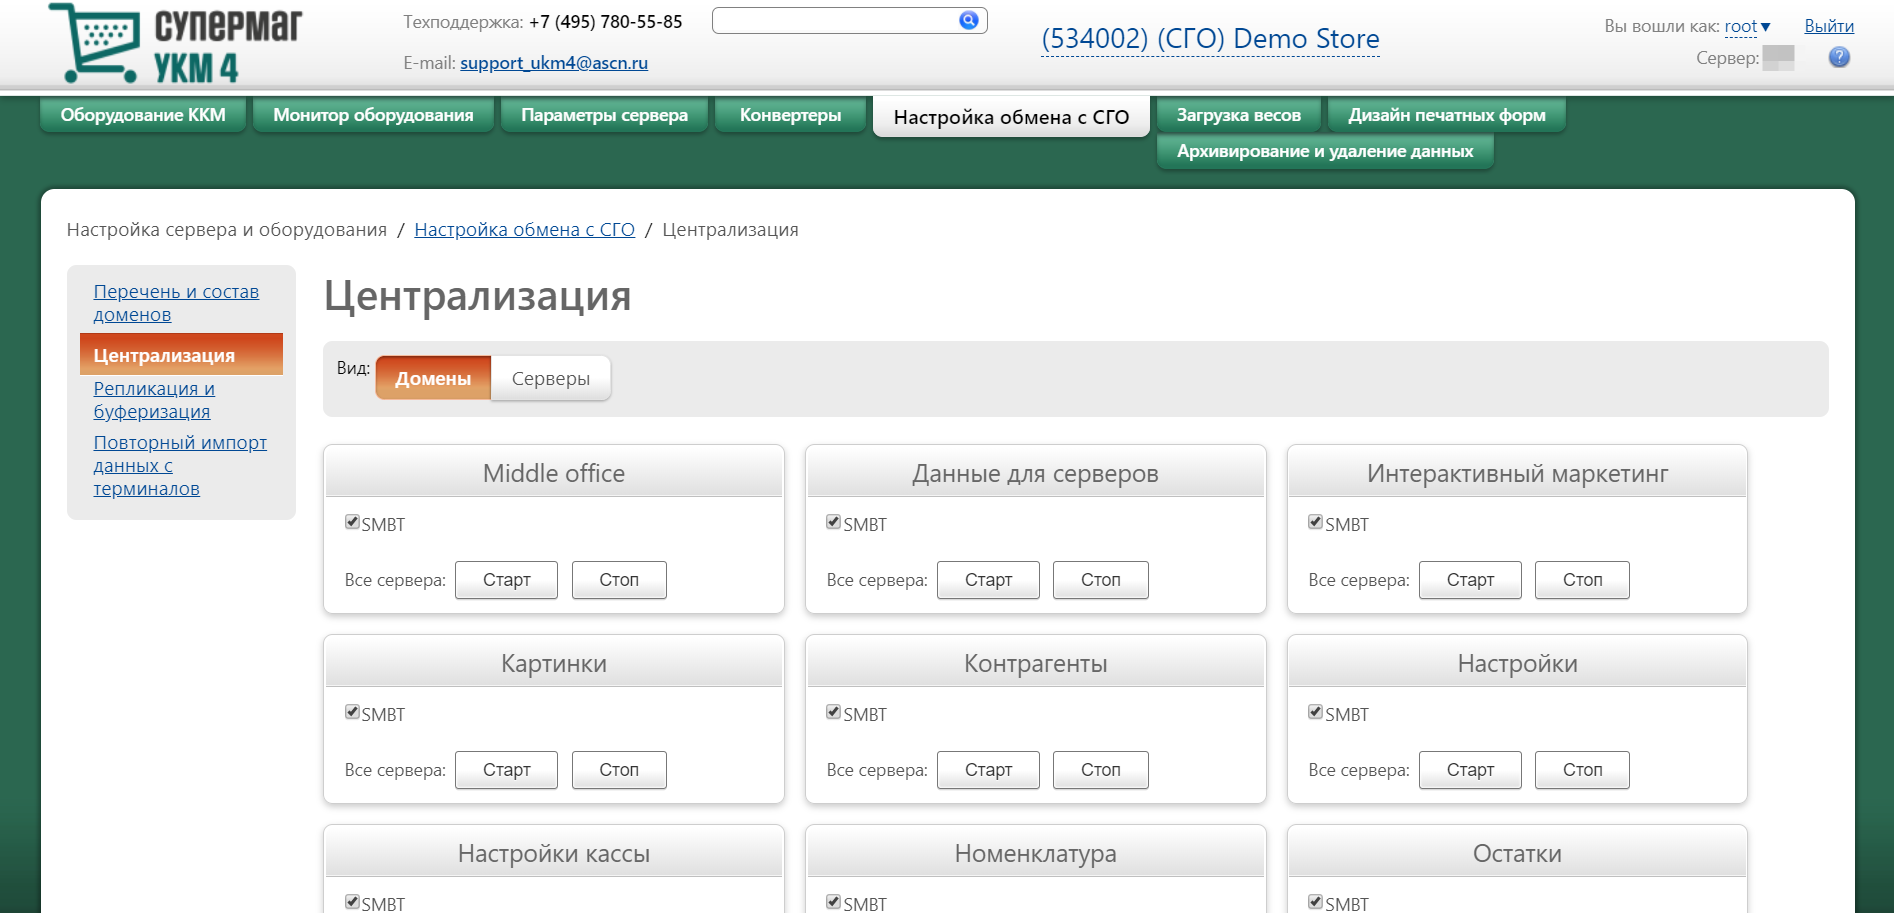Click Старт in Картинки panel

click(x=506, y=770)
